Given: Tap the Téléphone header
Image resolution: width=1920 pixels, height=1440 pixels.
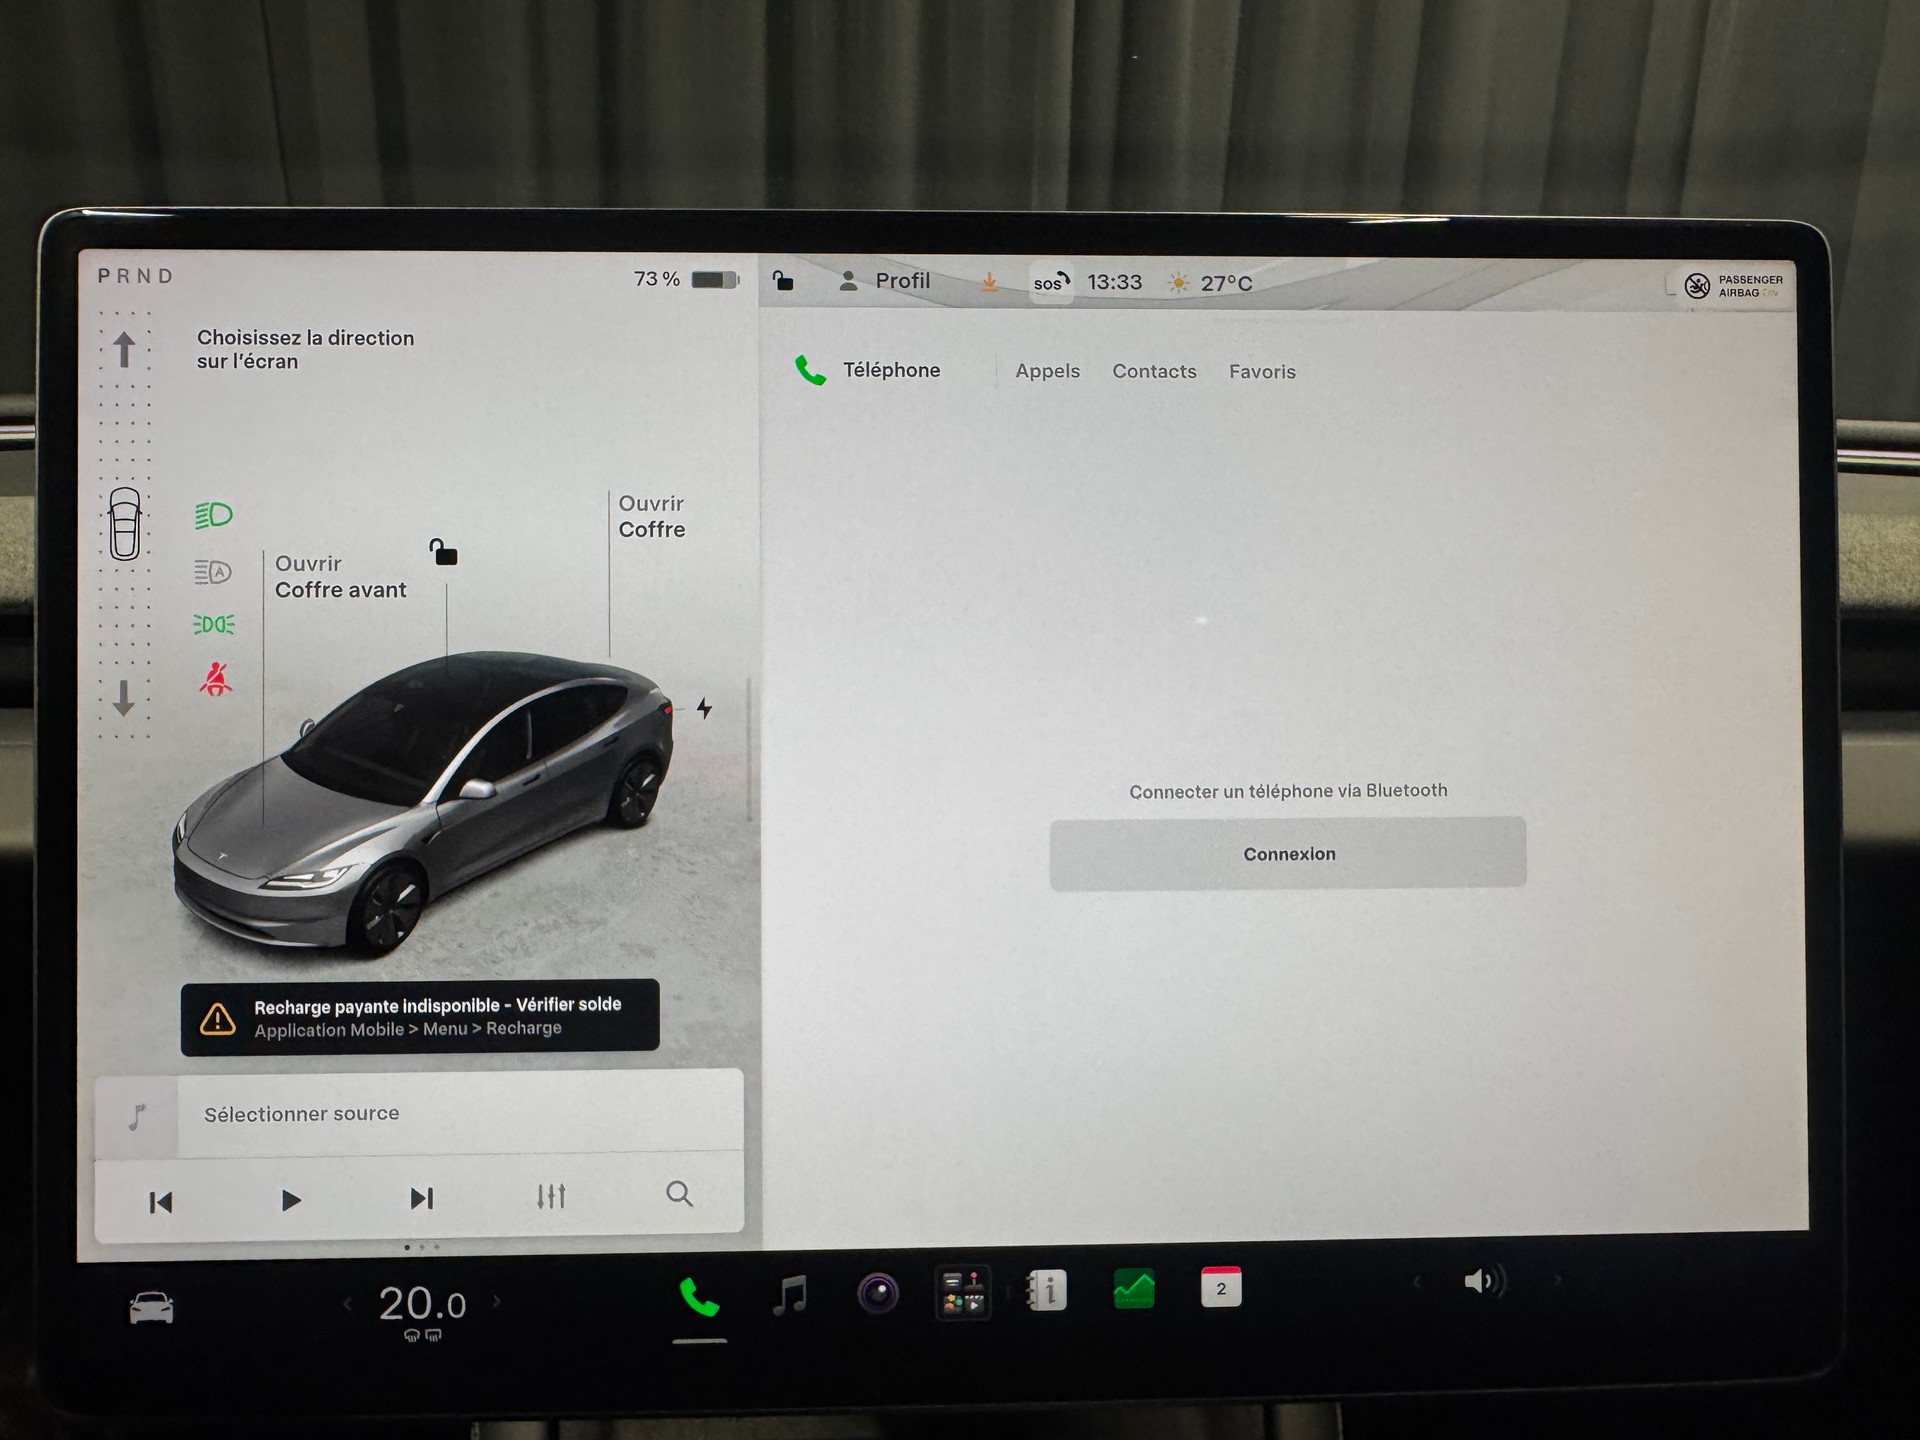Looking at the screenshot, I should [867, 370].
